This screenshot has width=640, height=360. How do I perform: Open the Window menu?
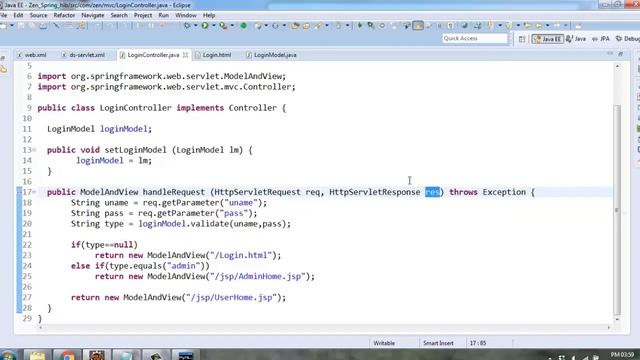[x=186, y=15]
